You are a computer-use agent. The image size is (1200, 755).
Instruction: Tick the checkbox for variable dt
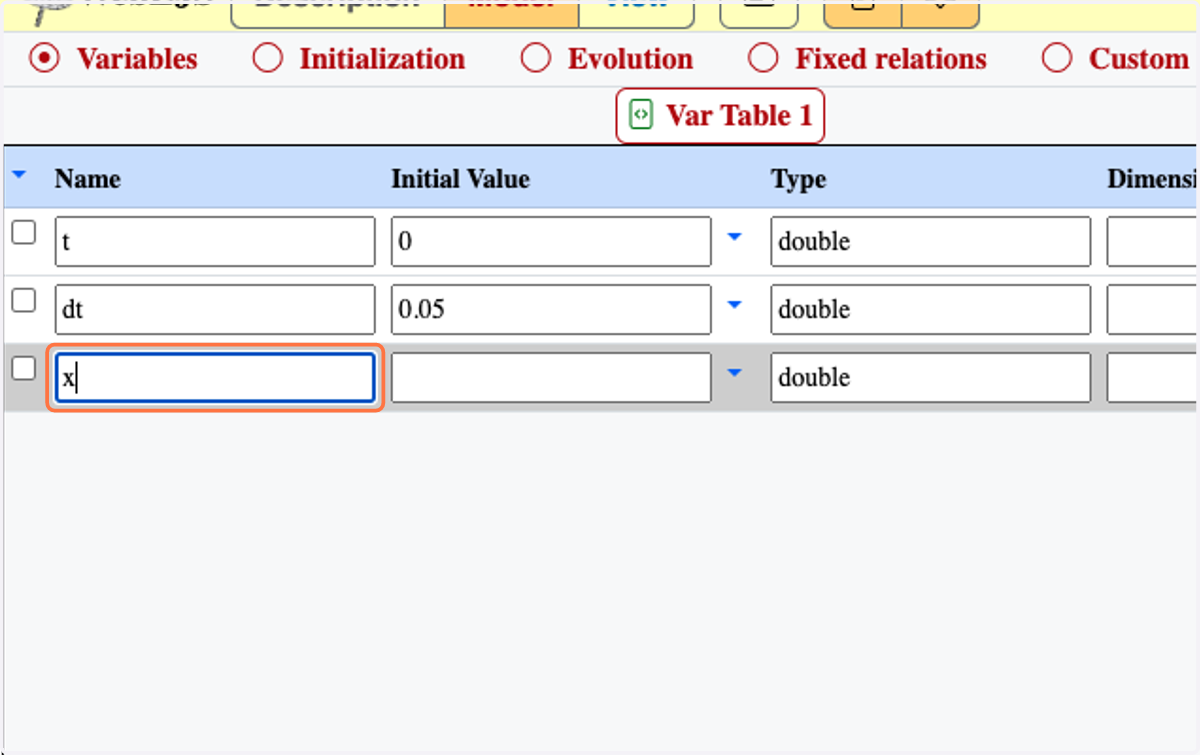click(23, 301)
